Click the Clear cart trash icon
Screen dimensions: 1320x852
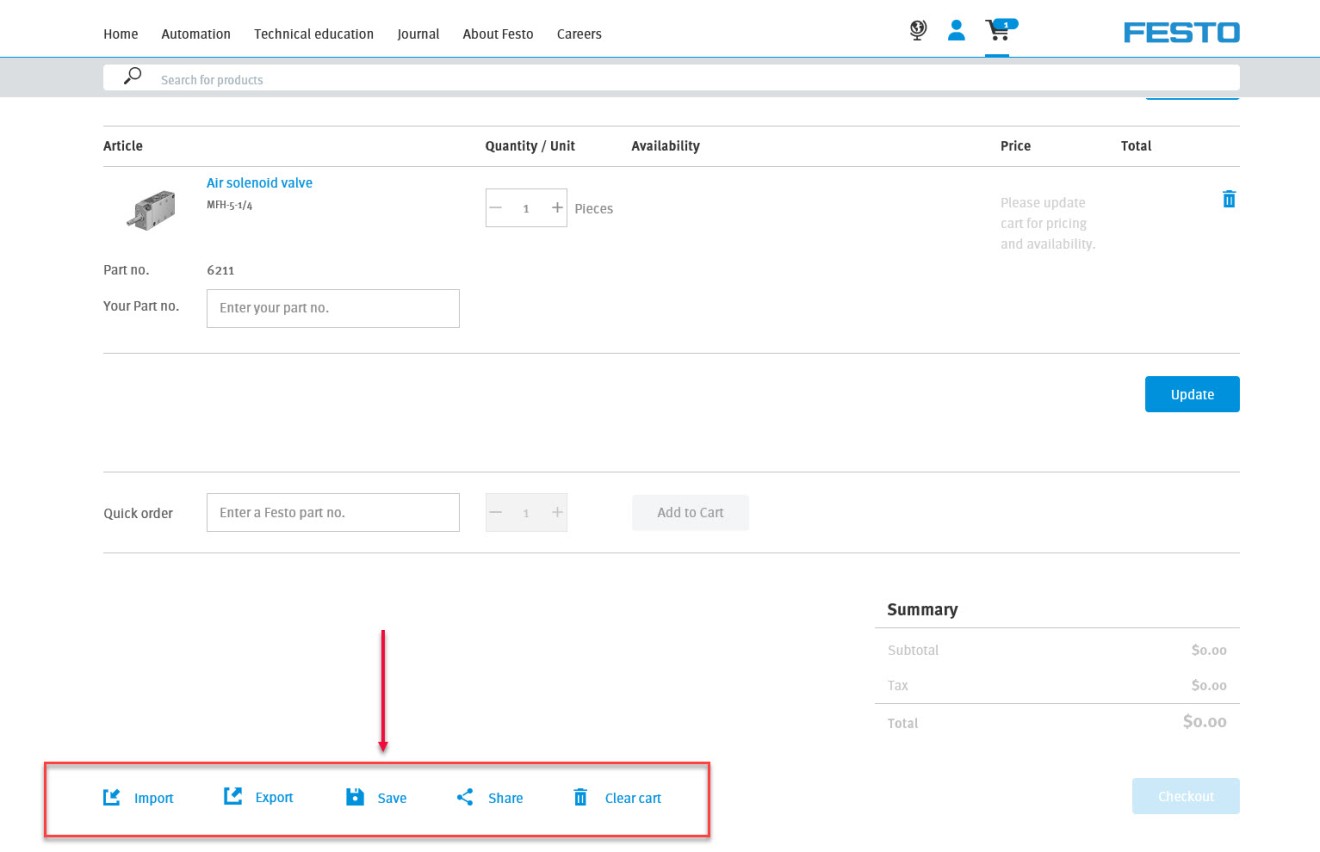coord(580,797)
